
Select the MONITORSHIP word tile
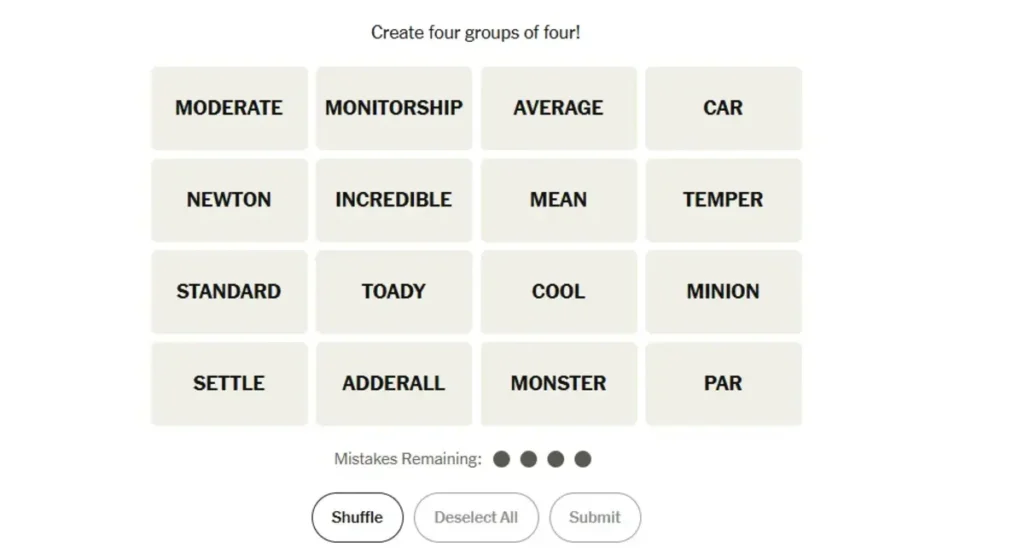(x=394, y=108)
